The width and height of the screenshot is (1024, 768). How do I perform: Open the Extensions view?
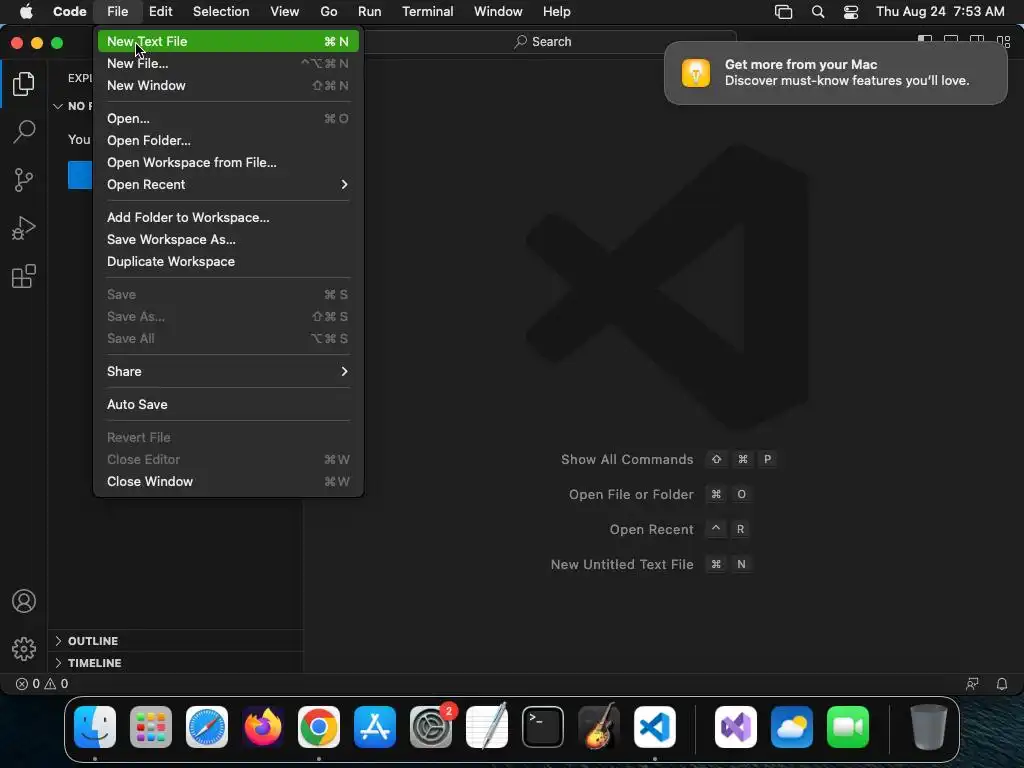(24, 276)
